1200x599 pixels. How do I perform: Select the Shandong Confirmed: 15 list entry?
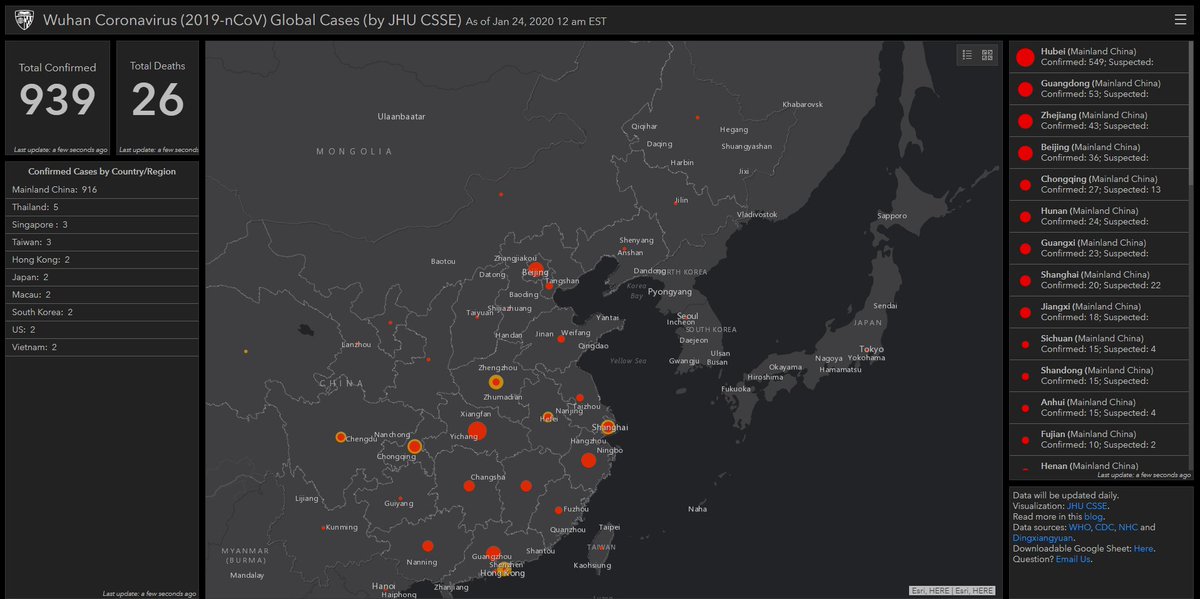pyautogui.click(x=1097, y=376)
